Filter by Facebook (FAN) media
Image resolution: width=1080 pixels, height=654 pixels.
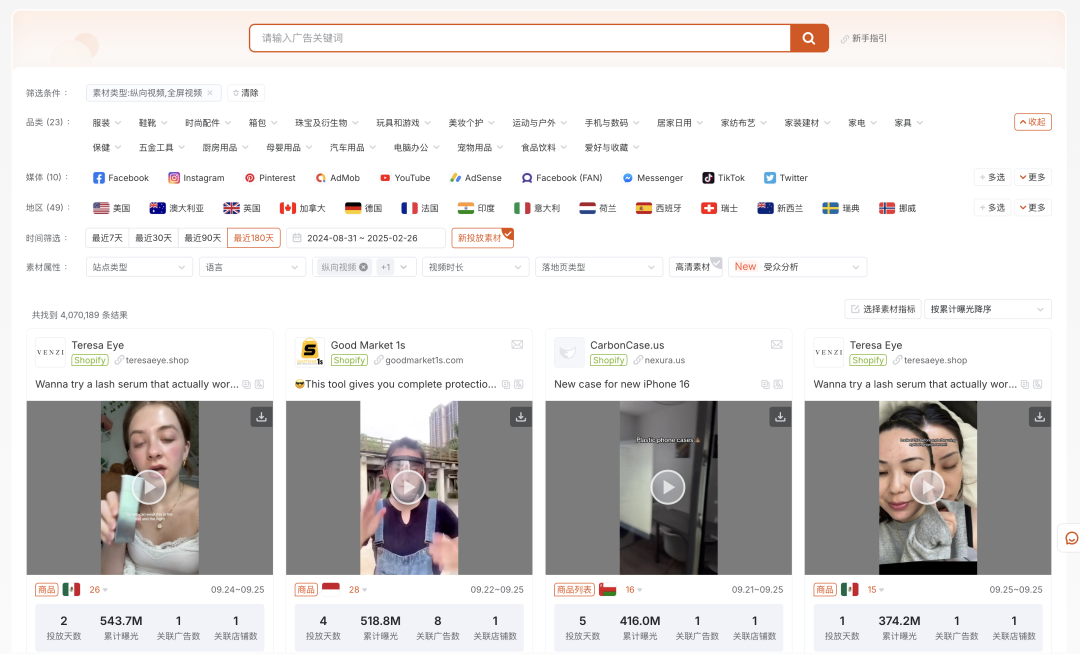pos(561,178)
